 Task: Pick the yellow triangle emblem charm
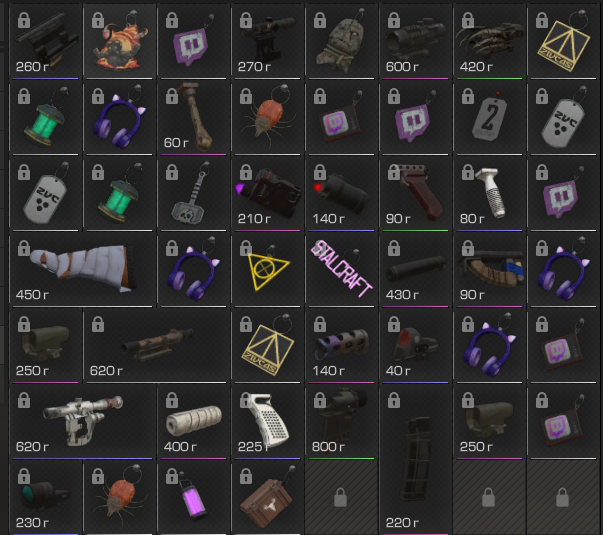click(x=267, y=269)
